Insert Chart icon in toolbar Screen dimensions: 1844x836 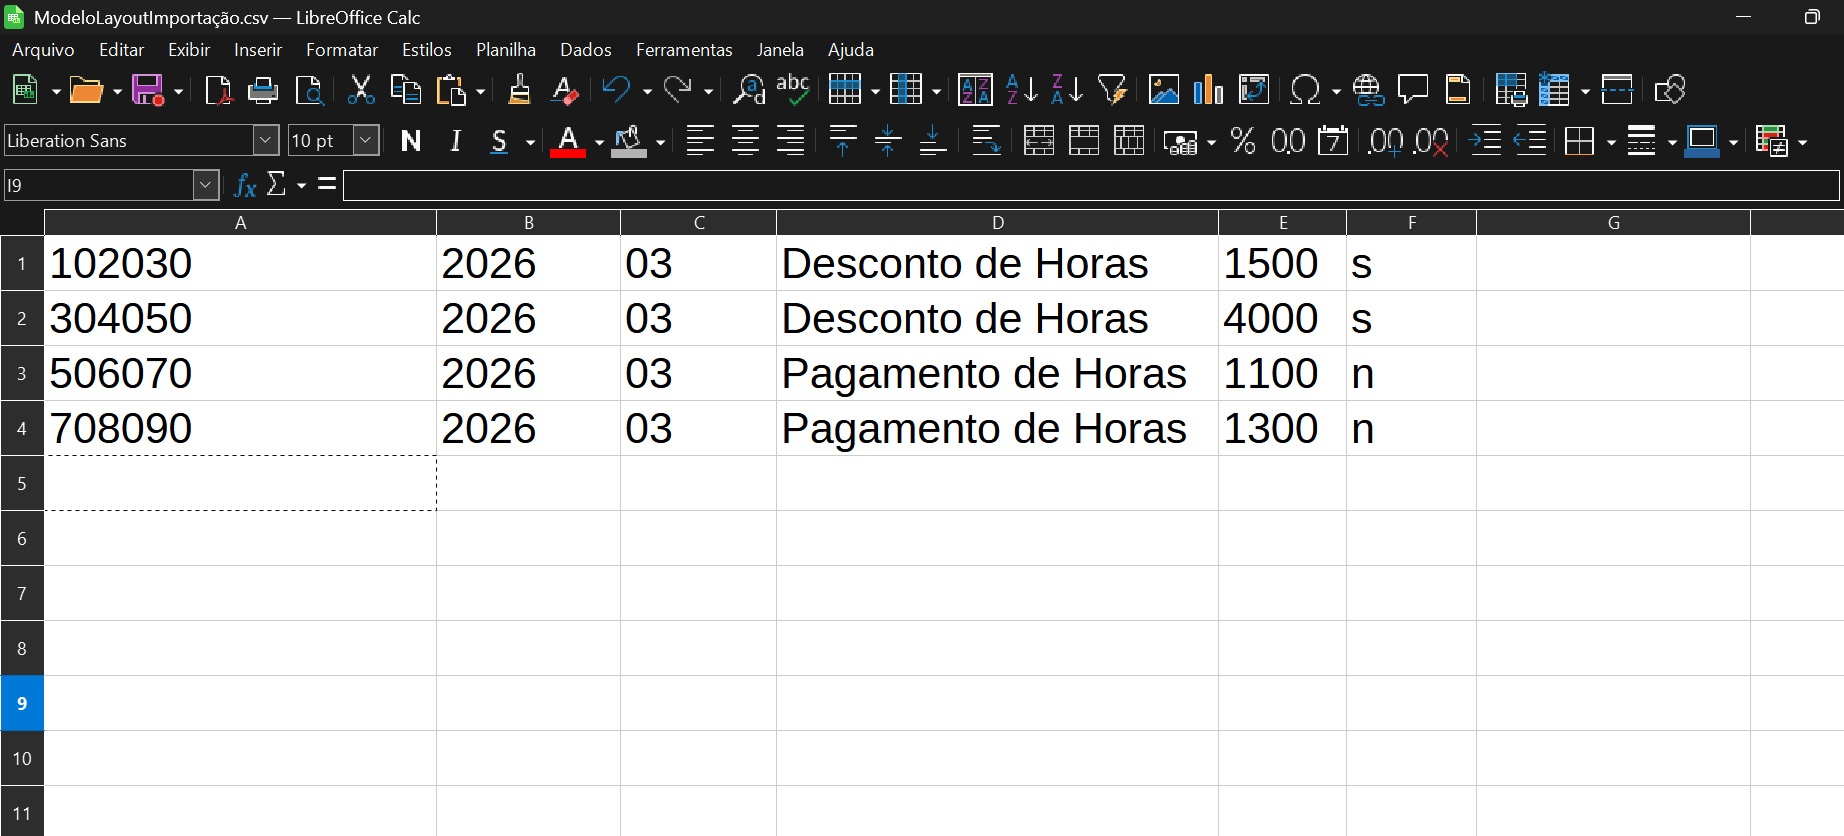click(1208, 90)
